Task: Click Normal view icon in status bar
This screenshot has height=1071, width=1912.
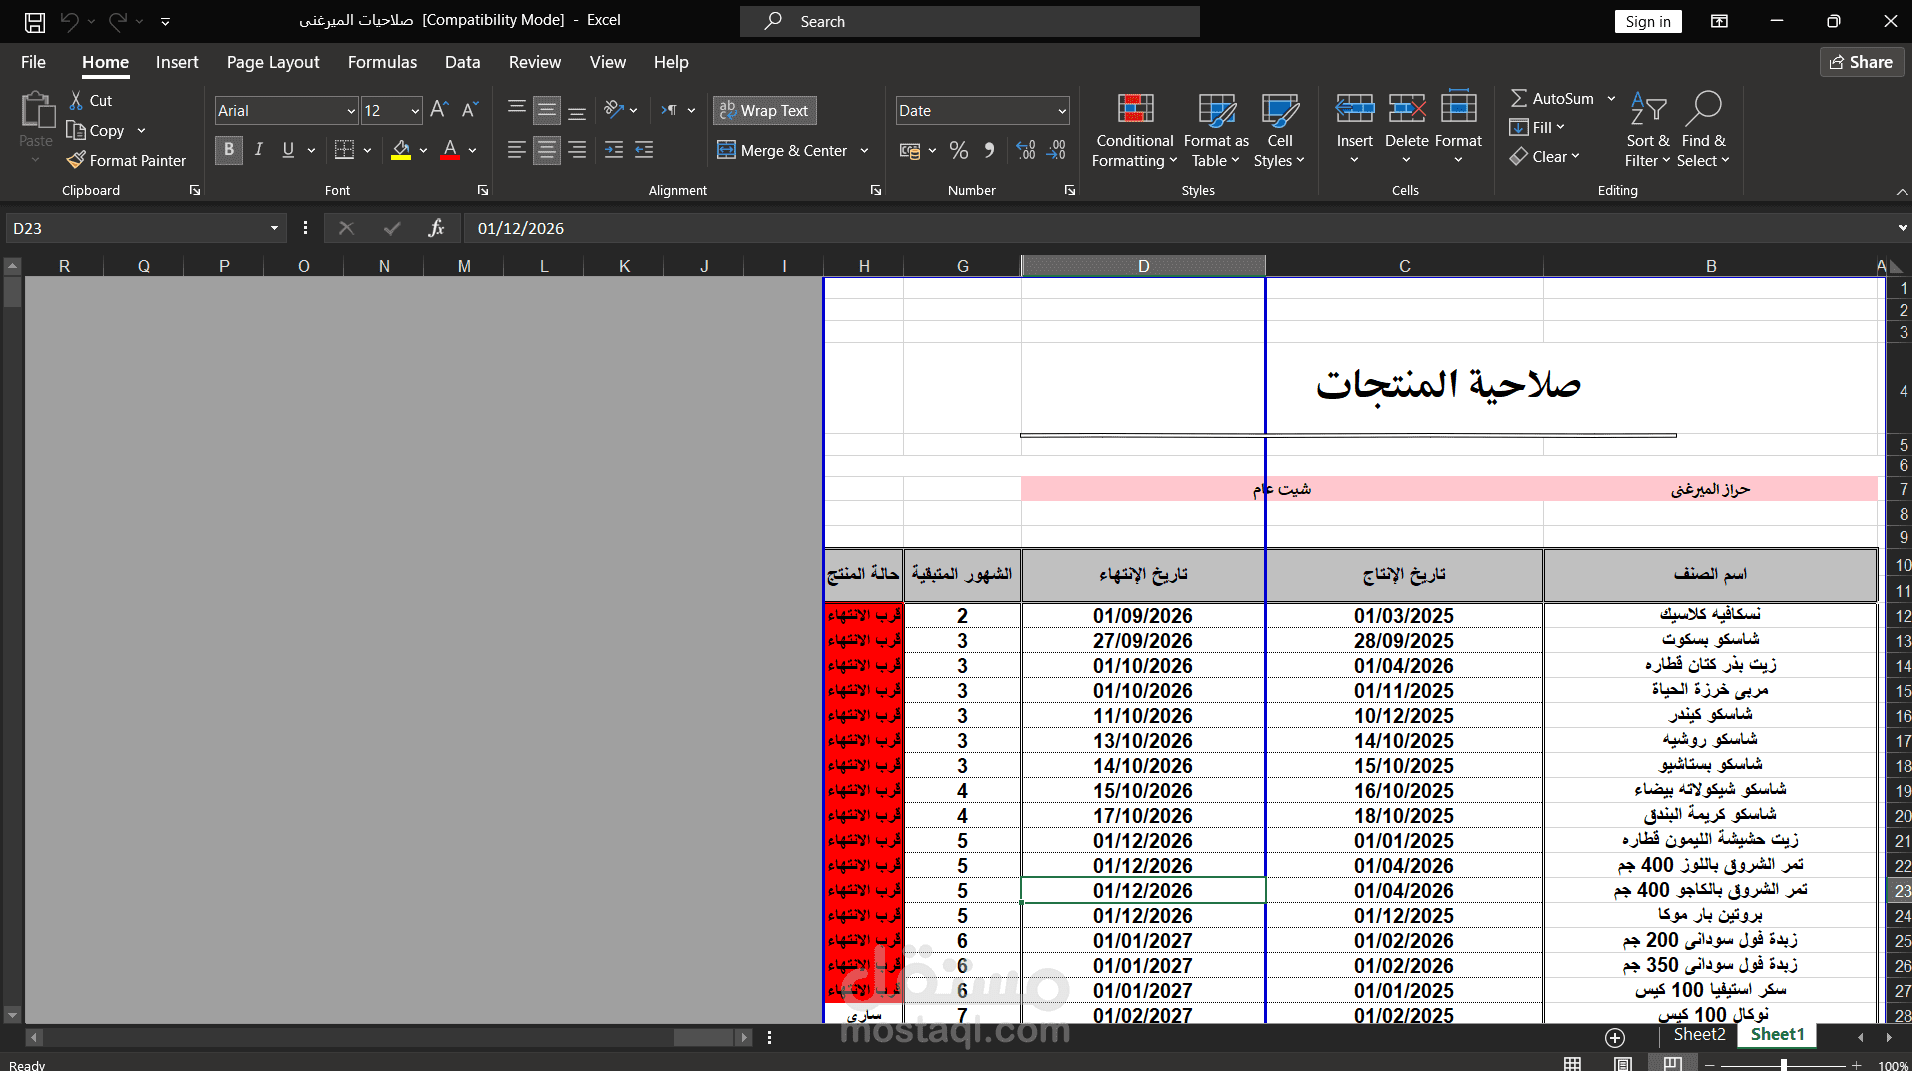Action: pyautogui.click(x=1572, y=1064)
